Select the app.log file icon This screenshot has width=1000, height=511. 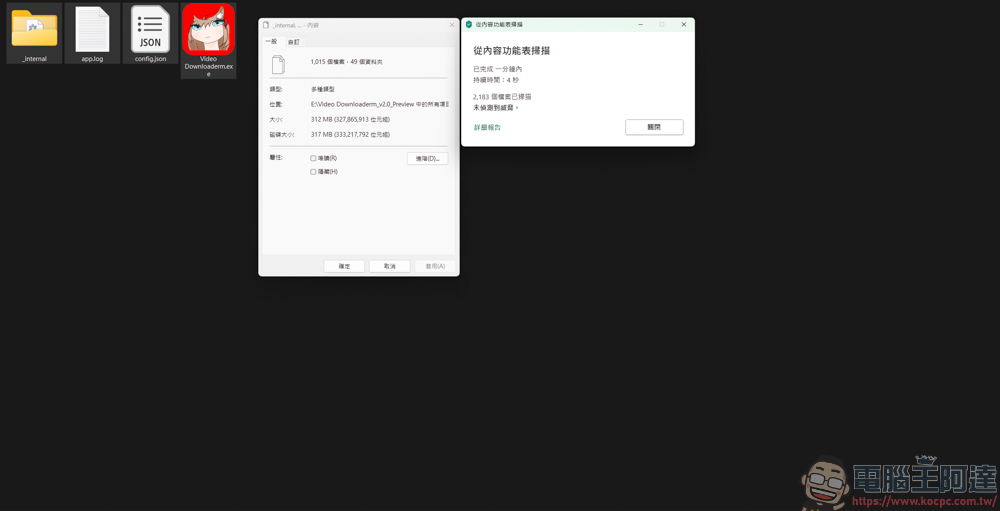(92, 29)
